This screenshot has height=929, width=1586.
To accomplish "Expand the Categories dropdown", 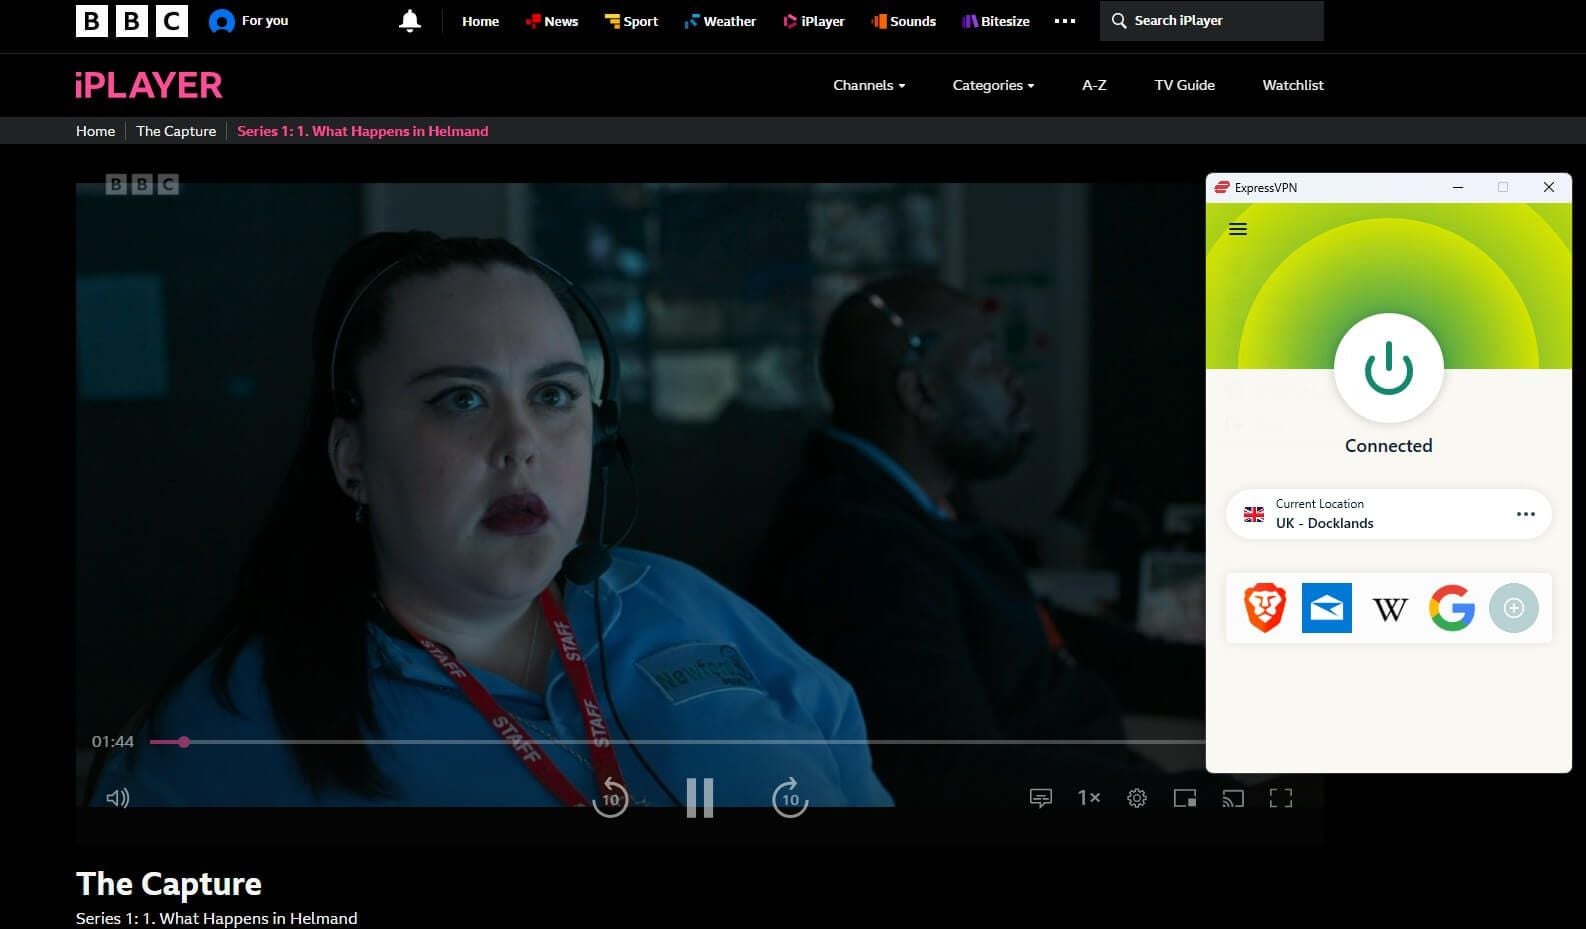I will tap(993, 85).
